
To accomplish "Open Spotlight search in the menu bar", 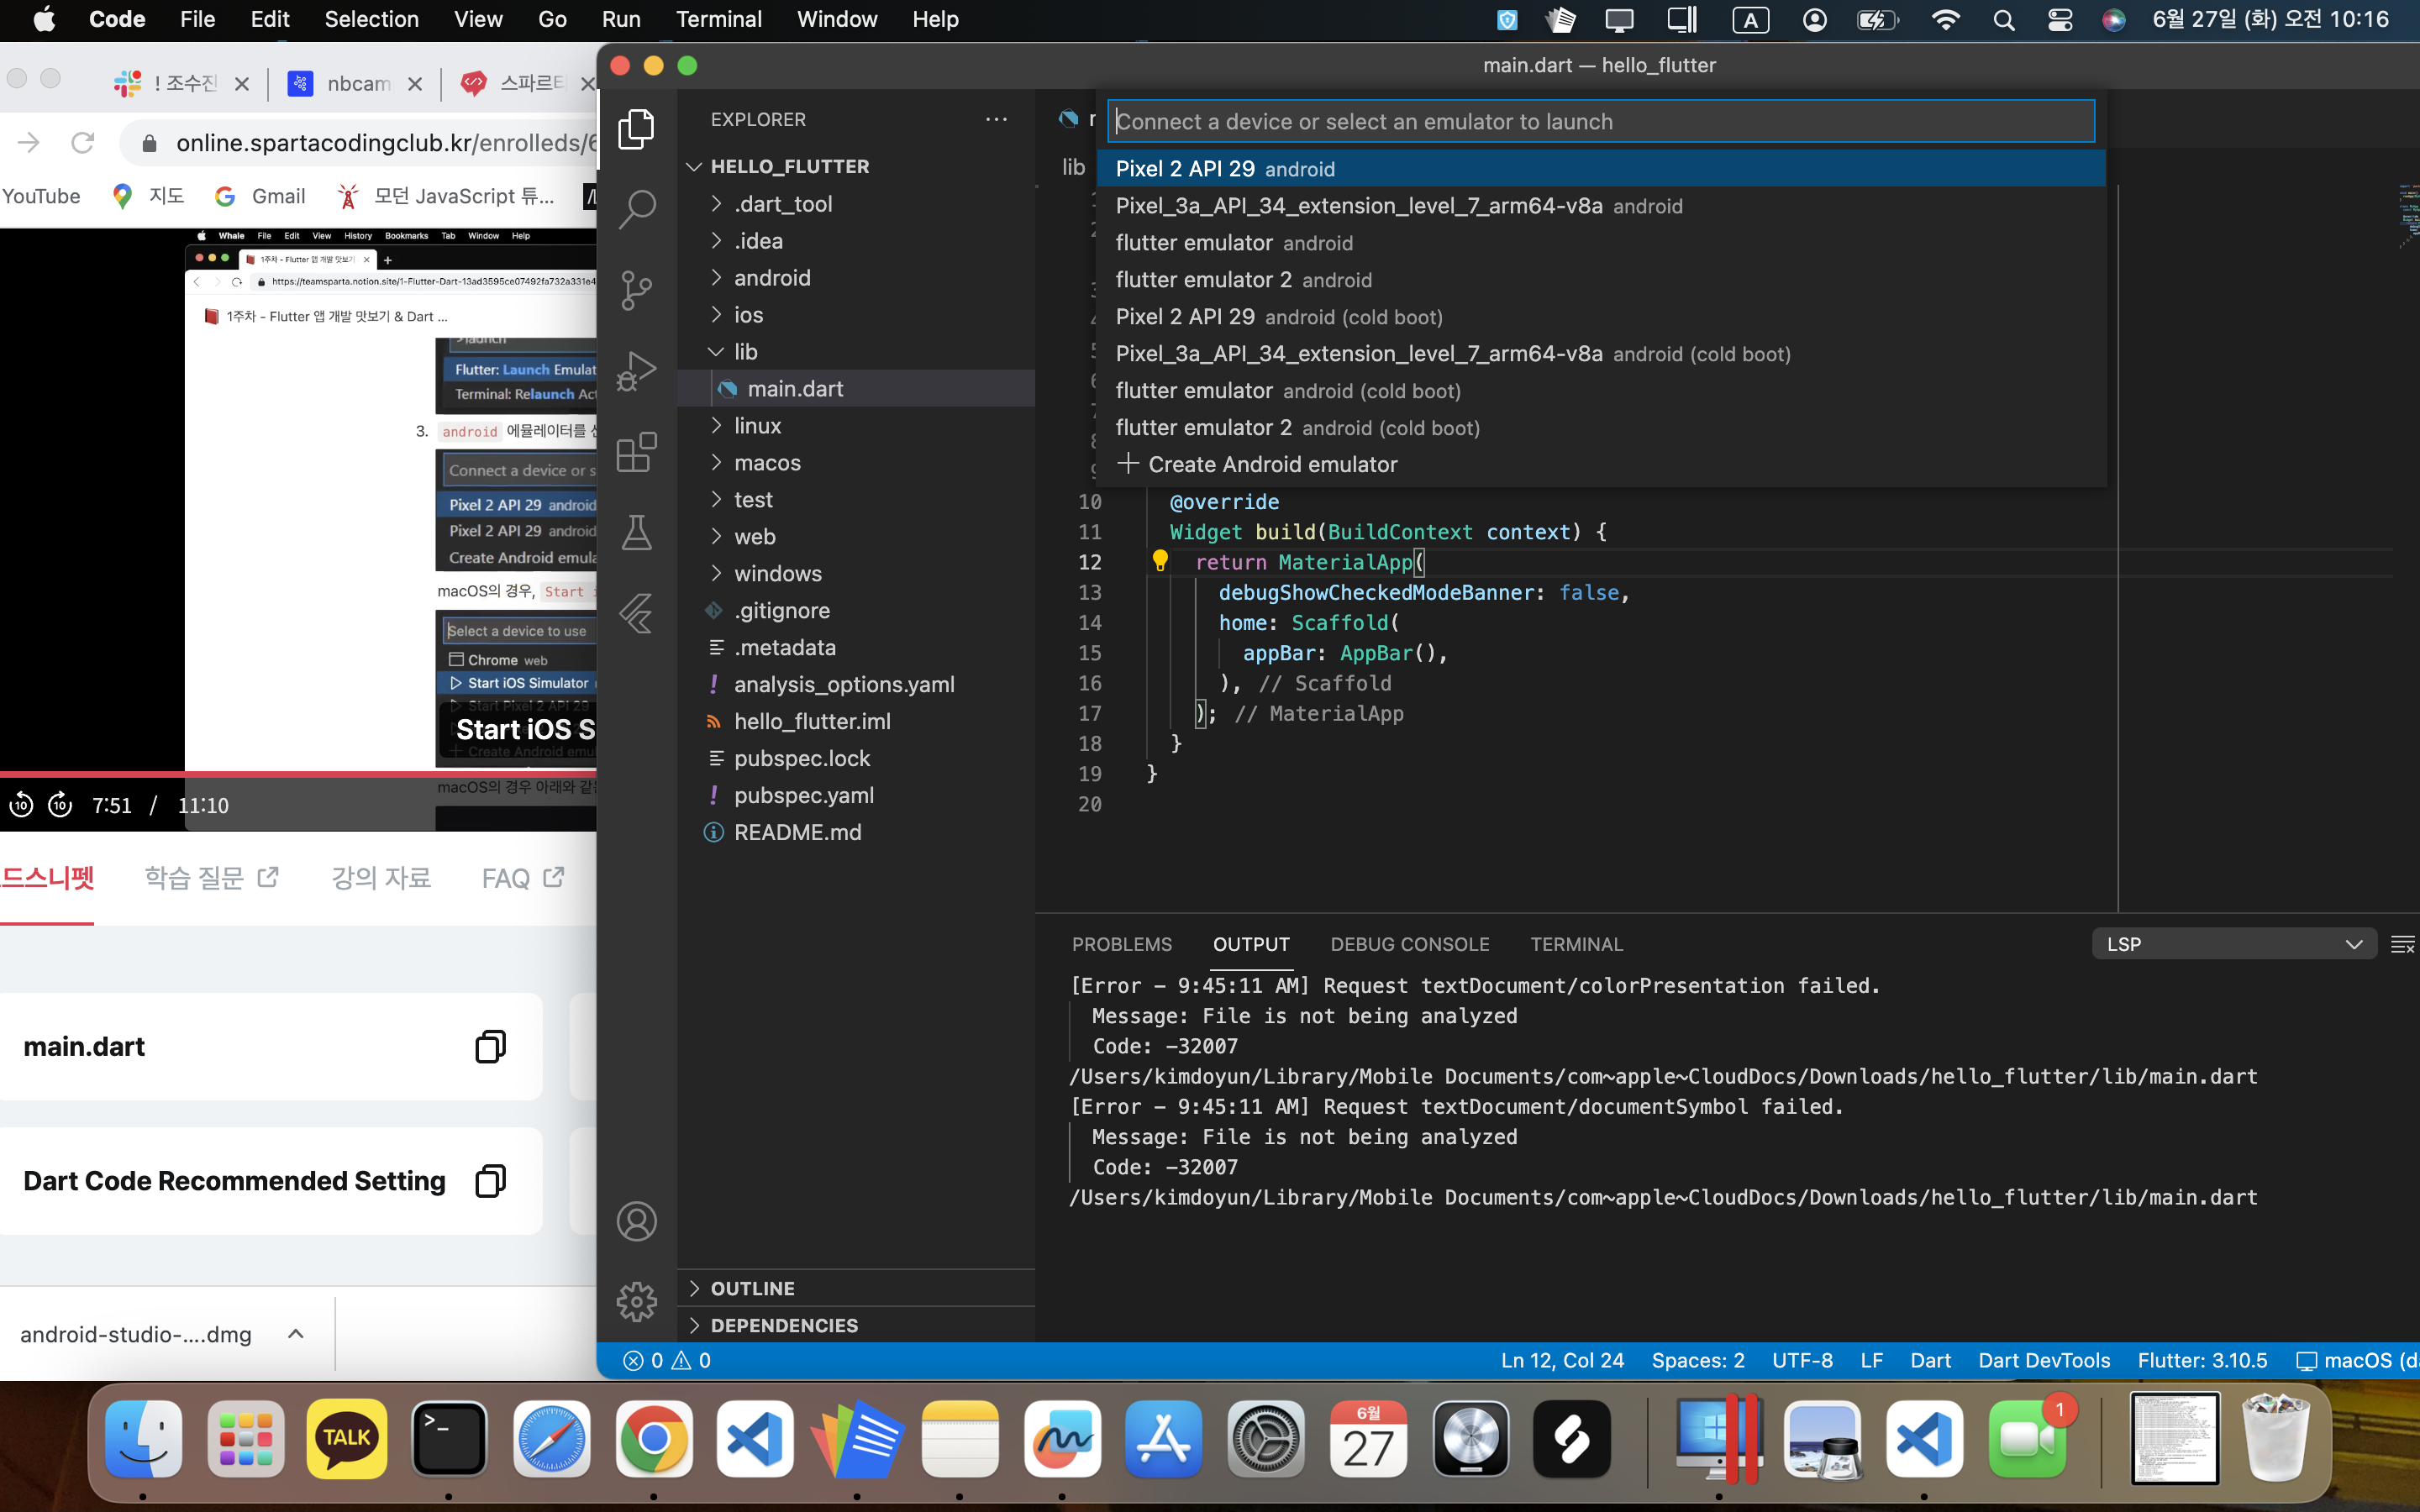I will (2003, 20).
